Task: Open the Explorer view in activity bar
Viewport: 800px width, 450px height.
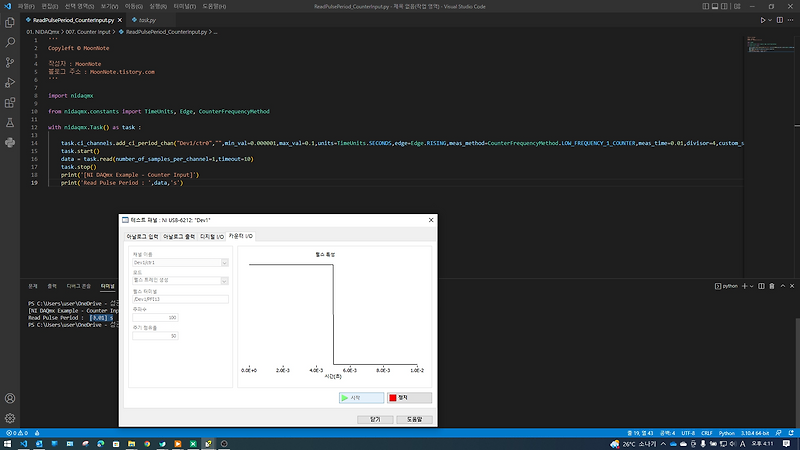Action: [x=10, y=22]
